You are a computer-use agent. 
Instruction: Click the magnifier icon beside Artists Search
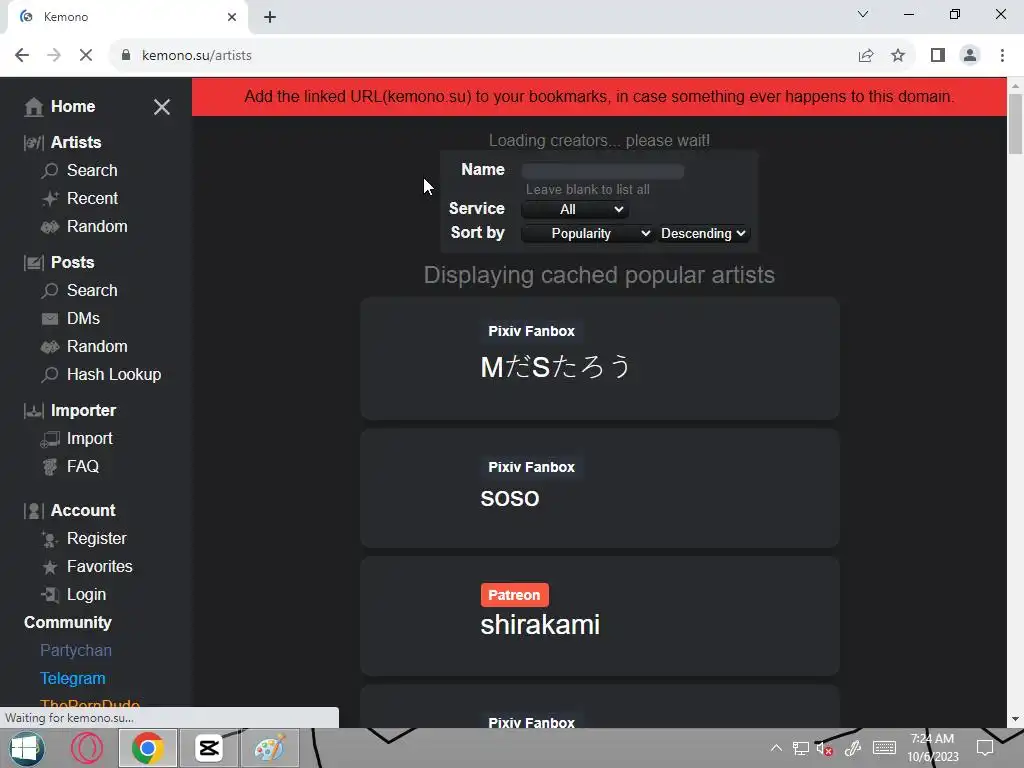[50, 171]
